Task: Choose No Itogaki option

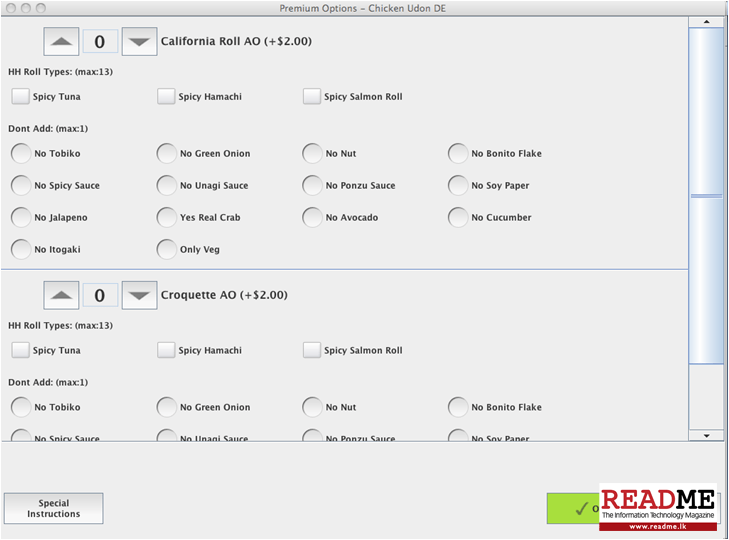Action: pos(21,249)
